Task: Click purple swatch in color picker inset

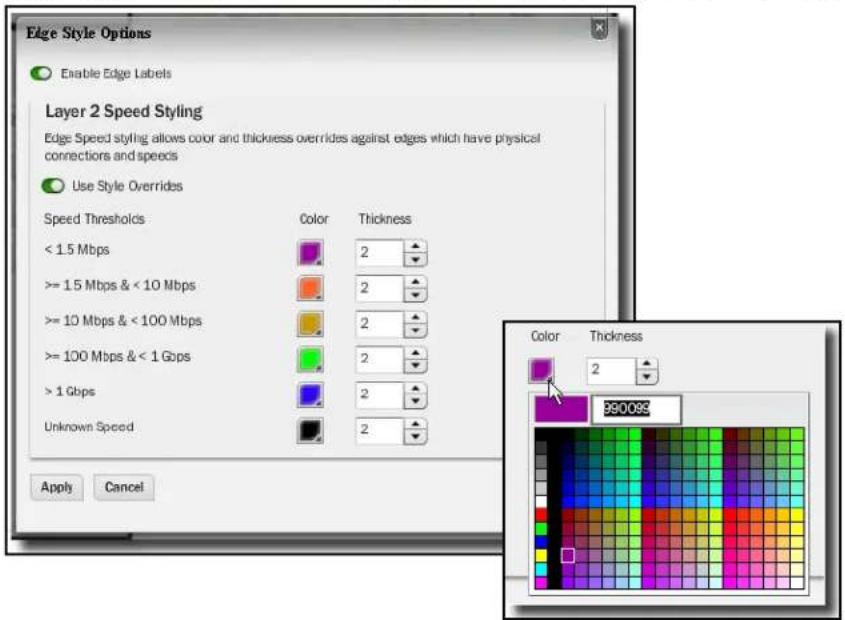Action: [541, 370]
